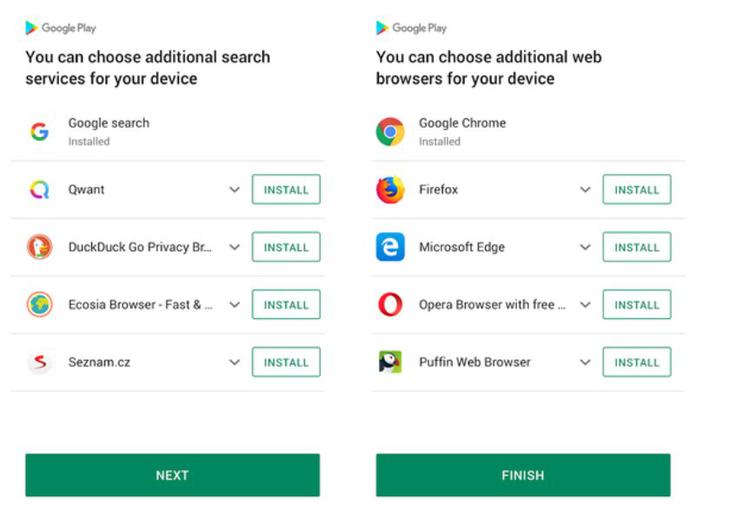
Task: Expand the Qwant details chevron
Action: [235, 190]
